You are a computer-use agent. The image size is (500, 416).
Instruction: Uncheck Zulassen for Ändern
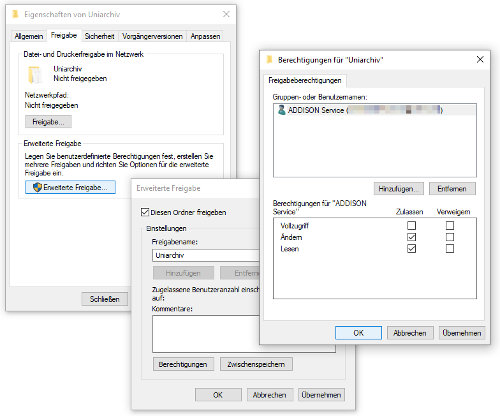411,237
